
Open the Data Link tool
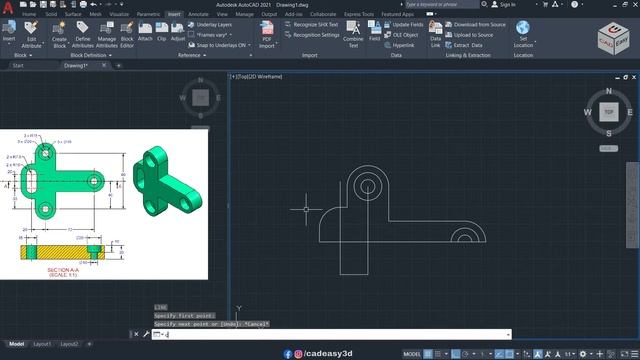point(436,34)
